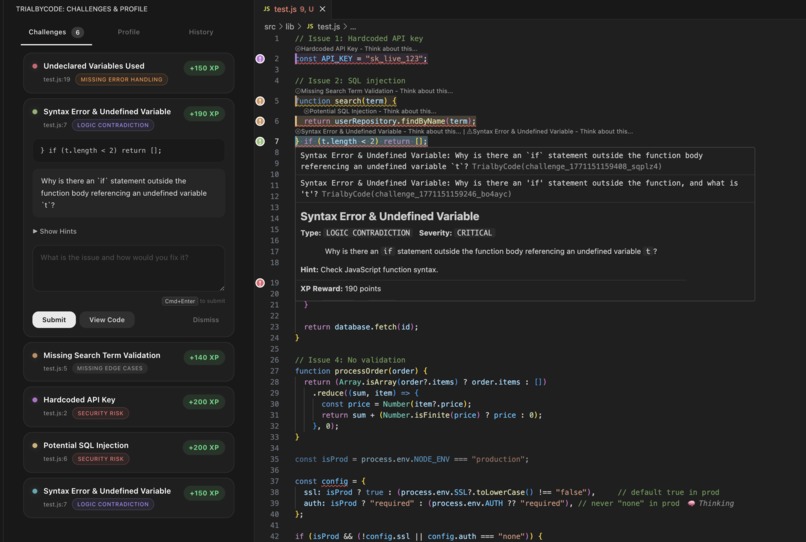Click the MISSING EDGE CASES tag
Screen dimensions: 806x542
click(x=109, y=368)
